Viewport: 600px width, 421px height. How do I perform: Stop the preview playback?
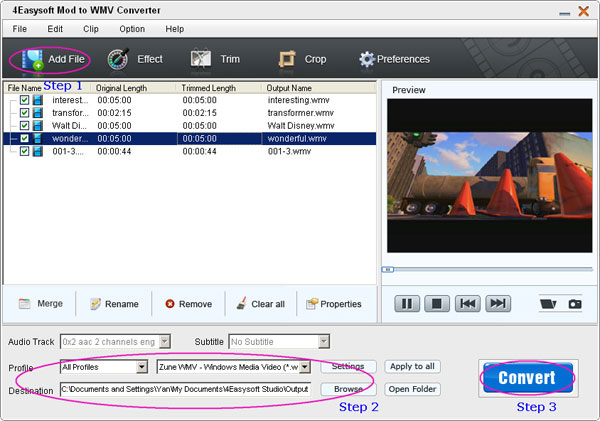pos(437,304)
